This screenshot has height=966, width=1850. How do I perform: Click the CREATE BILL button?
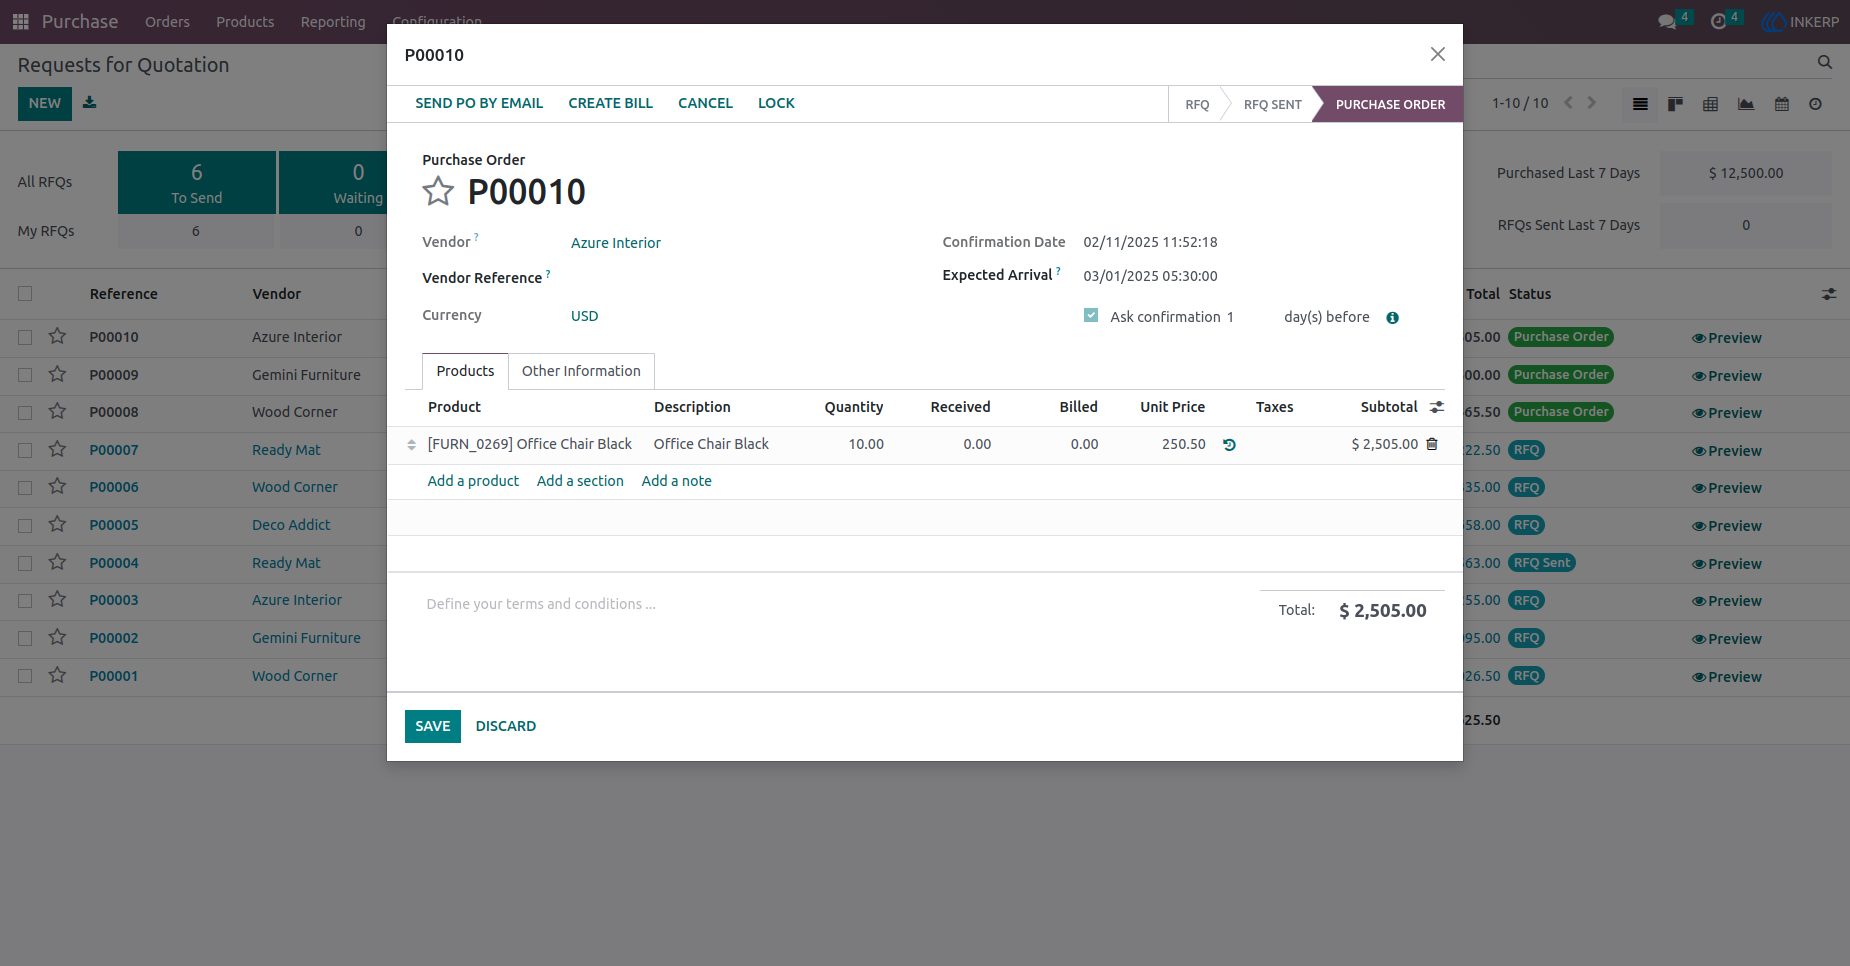610,103
